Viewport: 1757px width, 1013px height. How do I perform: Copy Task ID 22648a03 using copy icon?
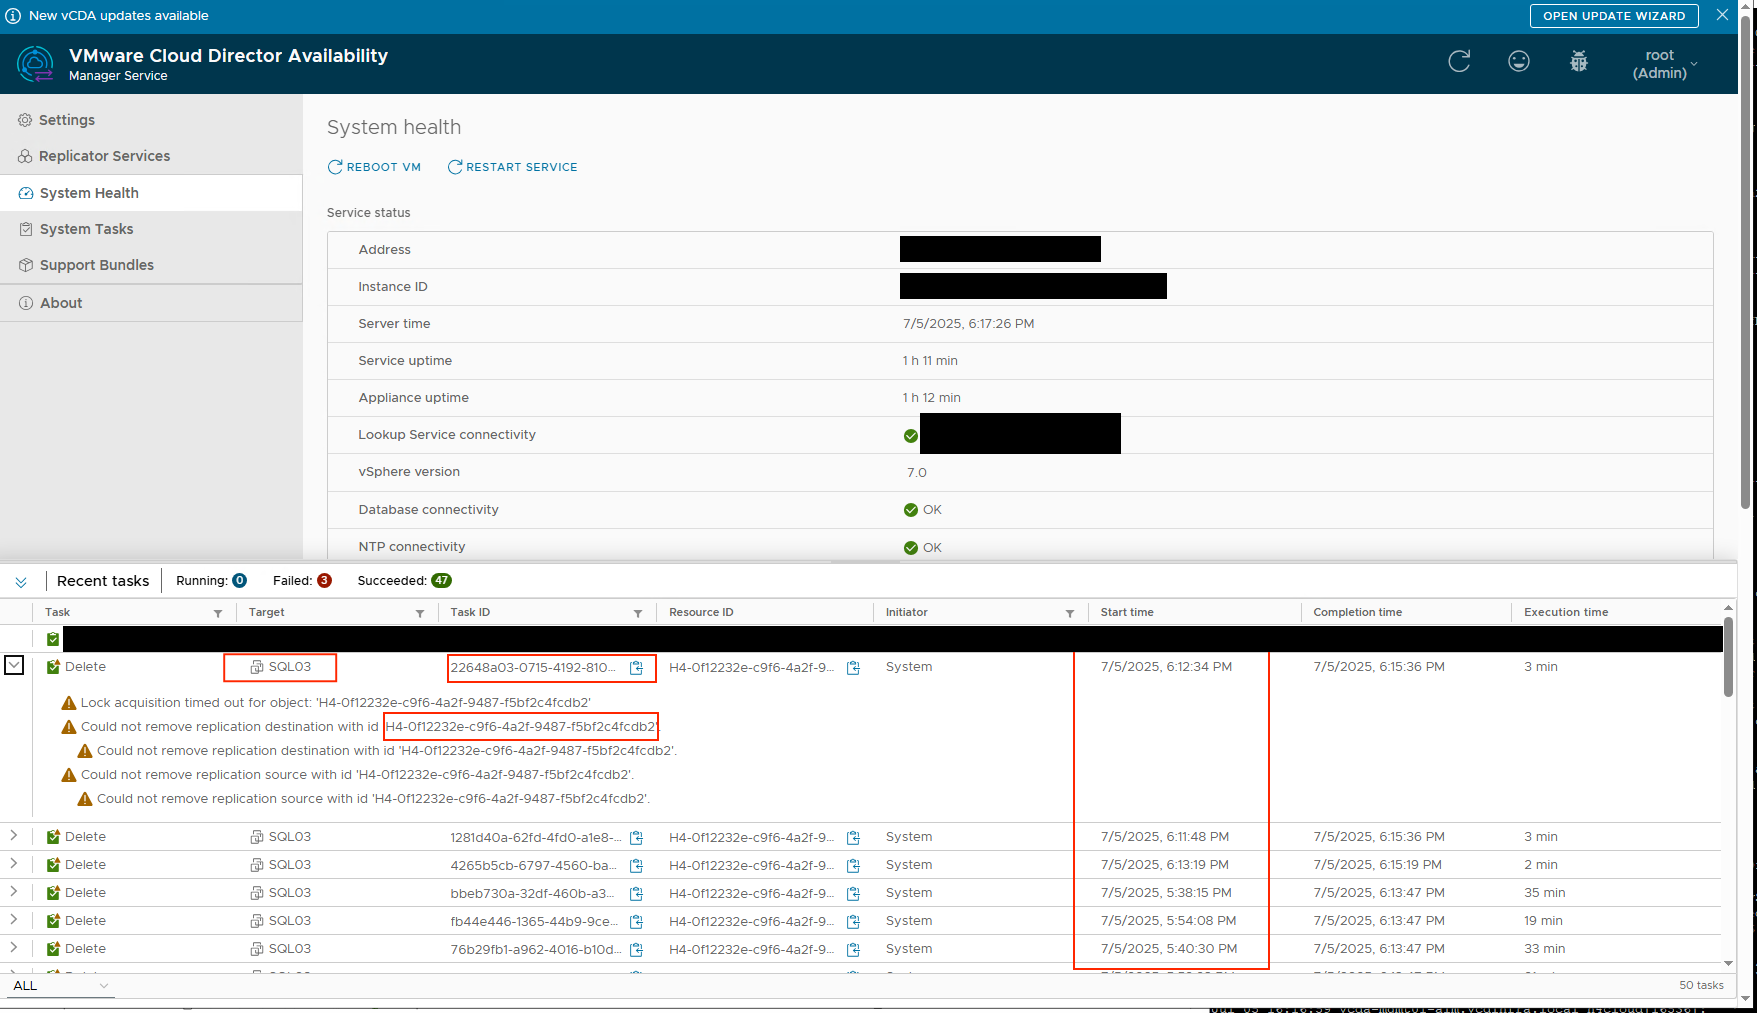pos(636,668)
